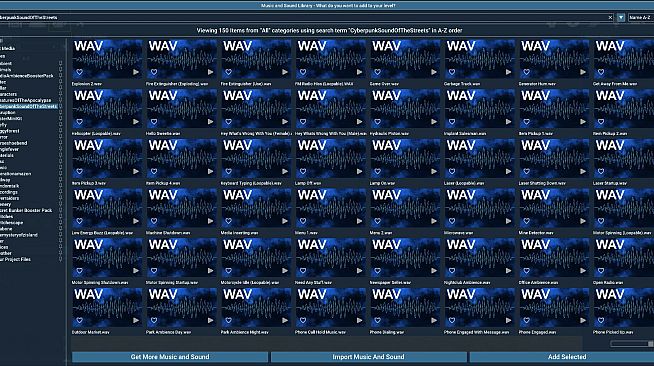The height and width of the screenshot is (366, 654).
Task: Heart the Hydraulic Piston.wav sound
Action: [x=377, y=122]
